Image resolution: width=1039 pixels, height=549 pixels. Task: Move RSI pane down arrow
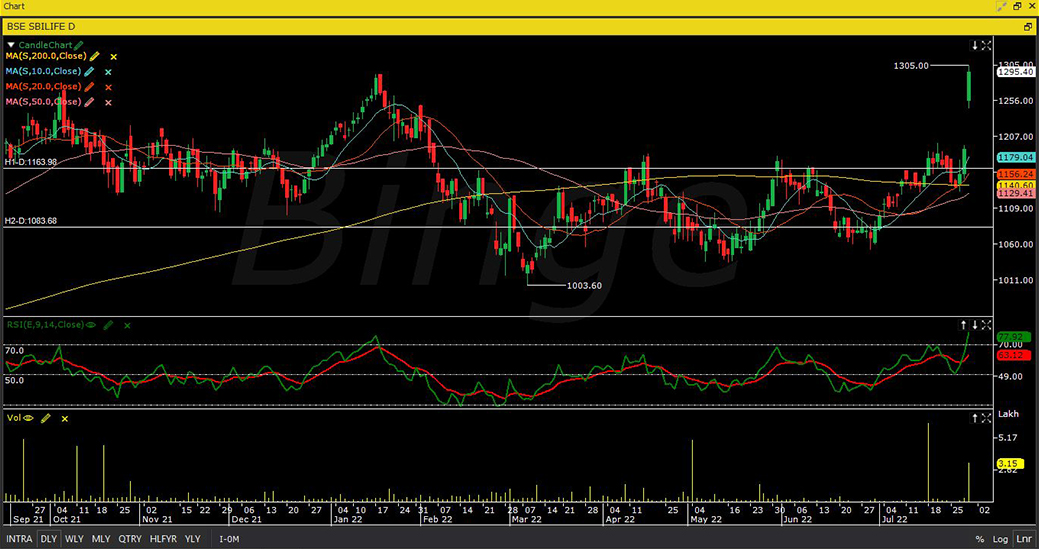(975, 325)
